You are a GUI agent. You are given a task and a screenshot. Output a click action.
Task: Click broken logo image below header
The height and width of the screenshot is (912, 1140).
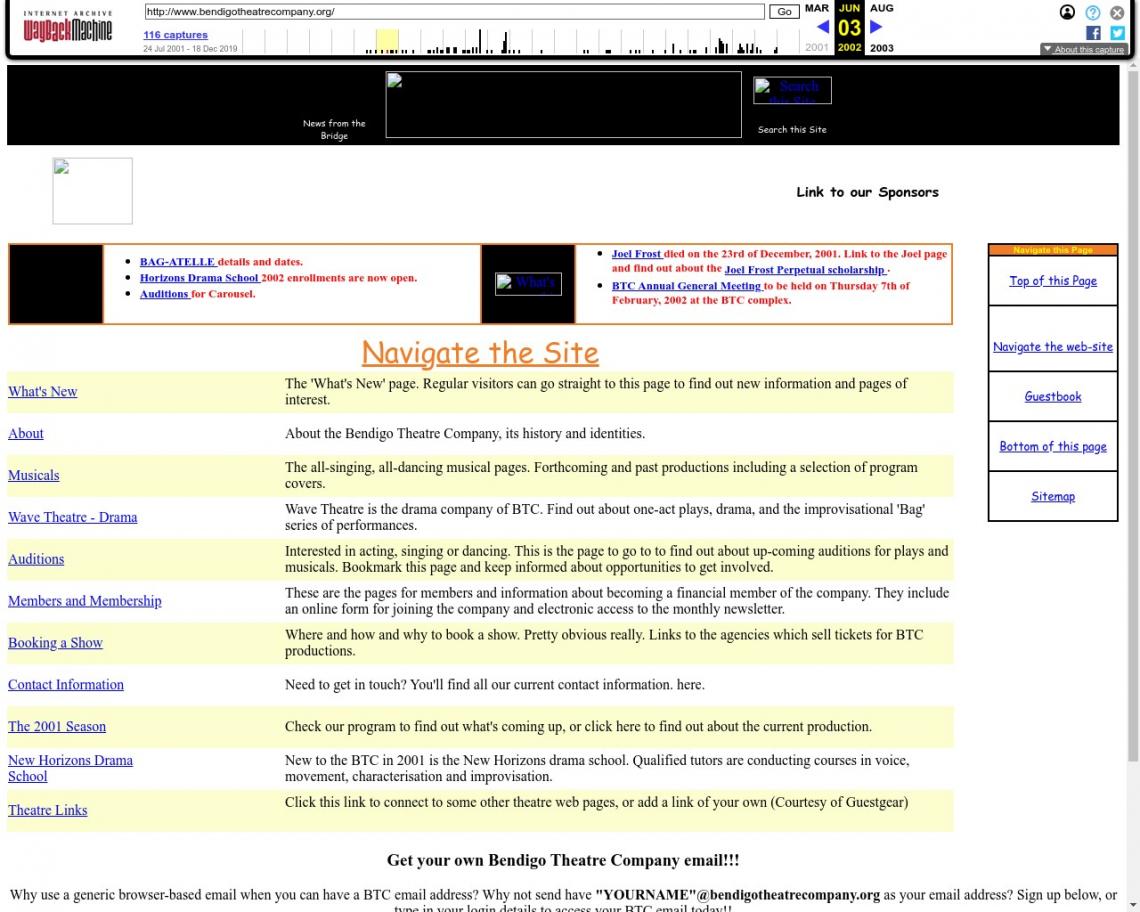click(92, 191)
